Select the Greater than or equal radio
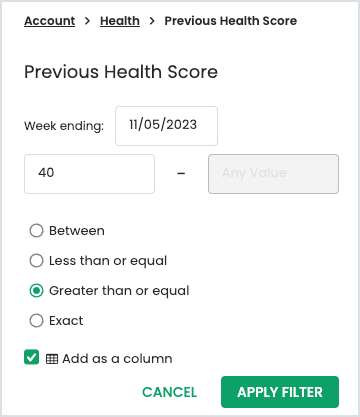Viewport: 360px width, 417px height. pos(36,291)
